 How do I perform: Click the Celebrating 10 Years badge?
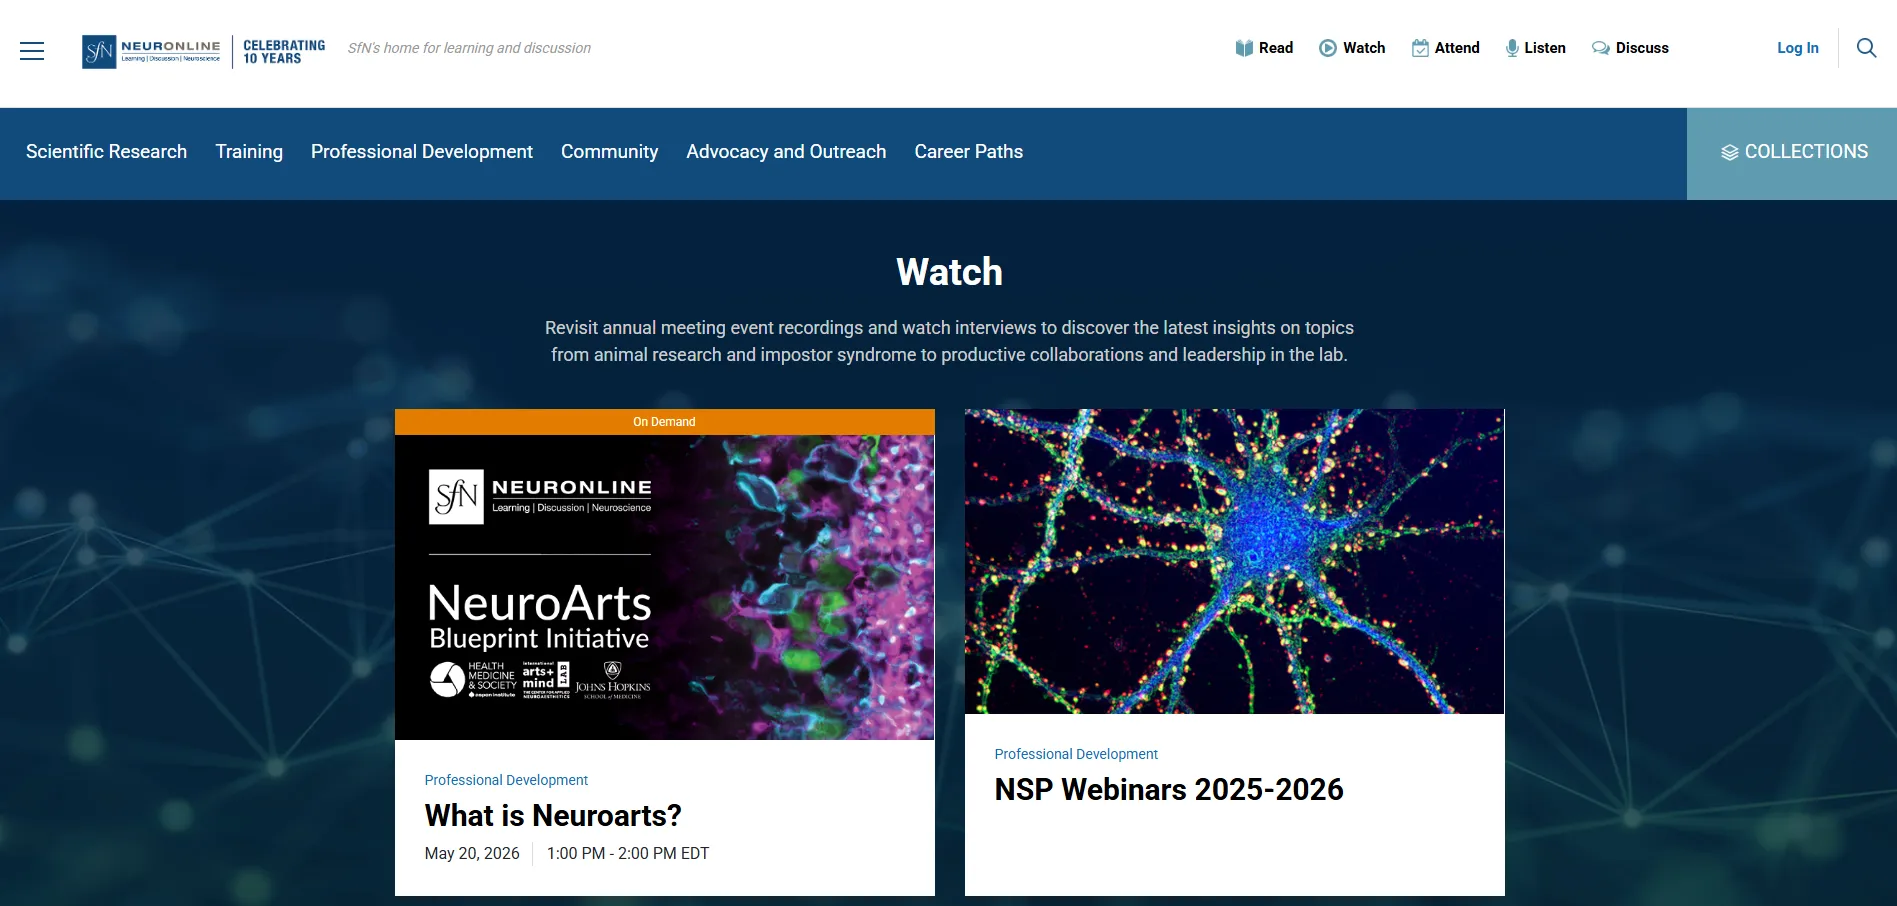tap(284, 52)
